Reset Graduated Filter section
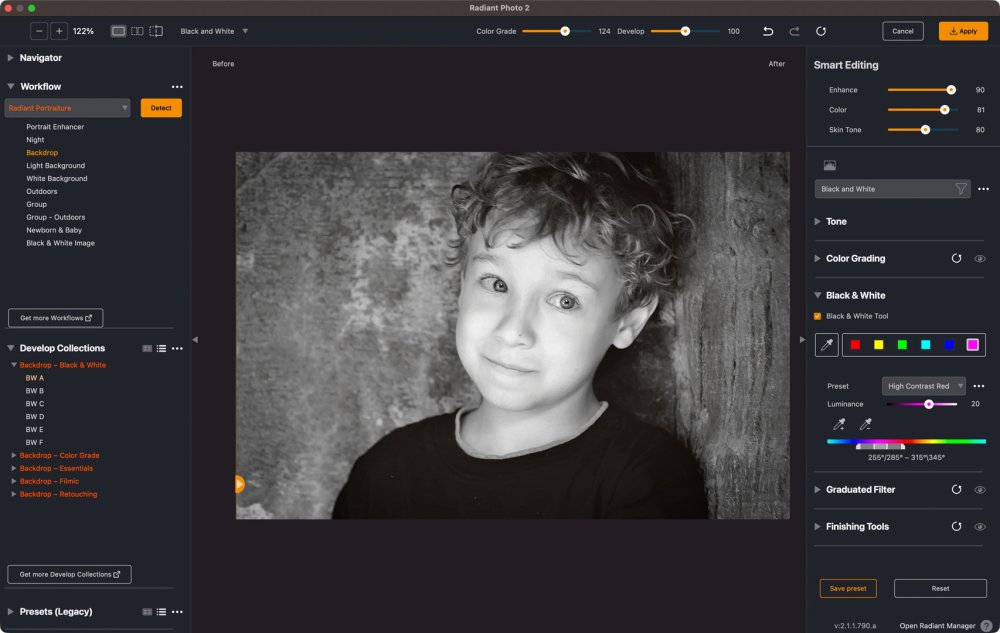 [956, 490]
